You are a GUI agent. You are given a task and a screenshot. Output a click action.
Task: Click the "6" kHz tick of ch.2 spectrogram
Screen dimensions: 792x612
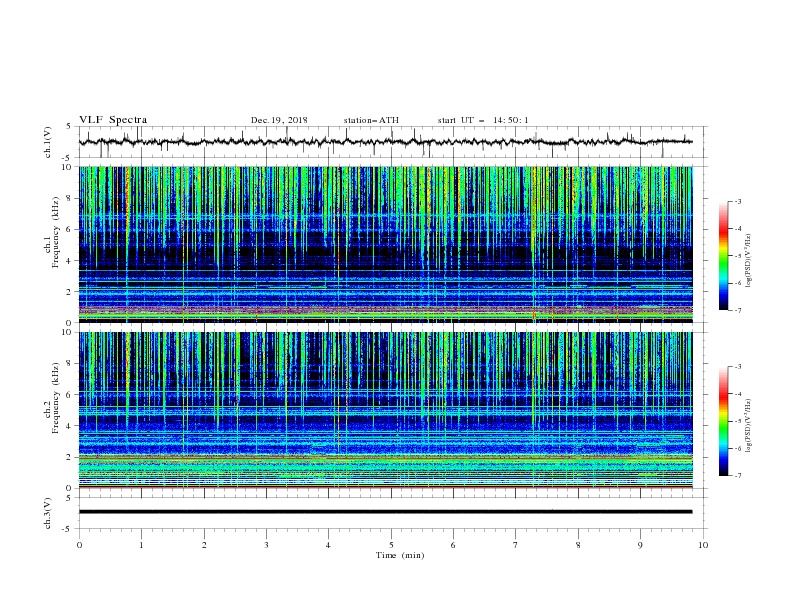click(70, 394)
